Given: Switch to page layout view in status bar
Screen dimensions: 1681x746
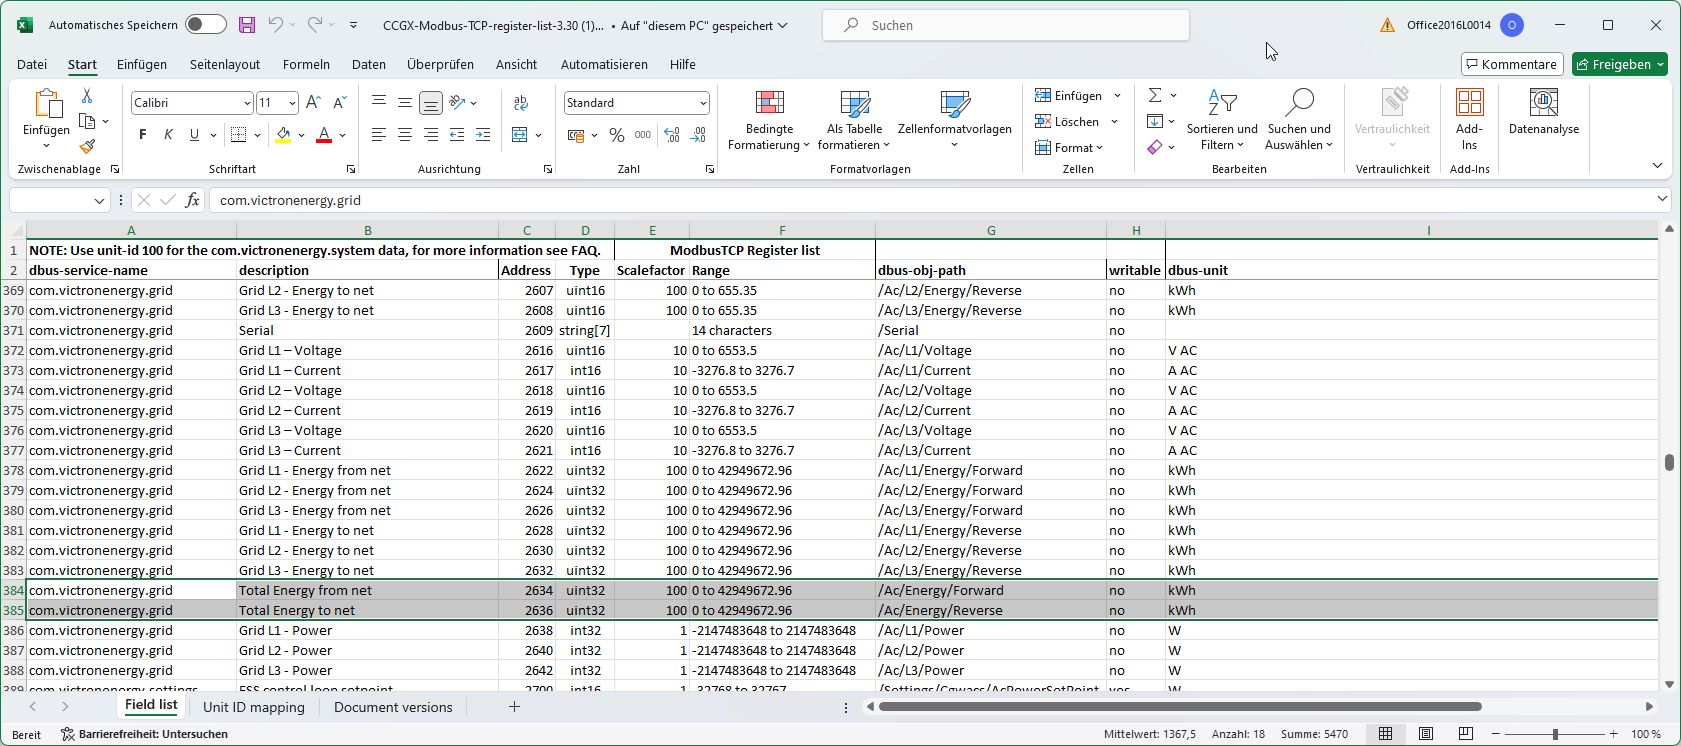Looking at the screenshot, I should [x=1426, y=734].
